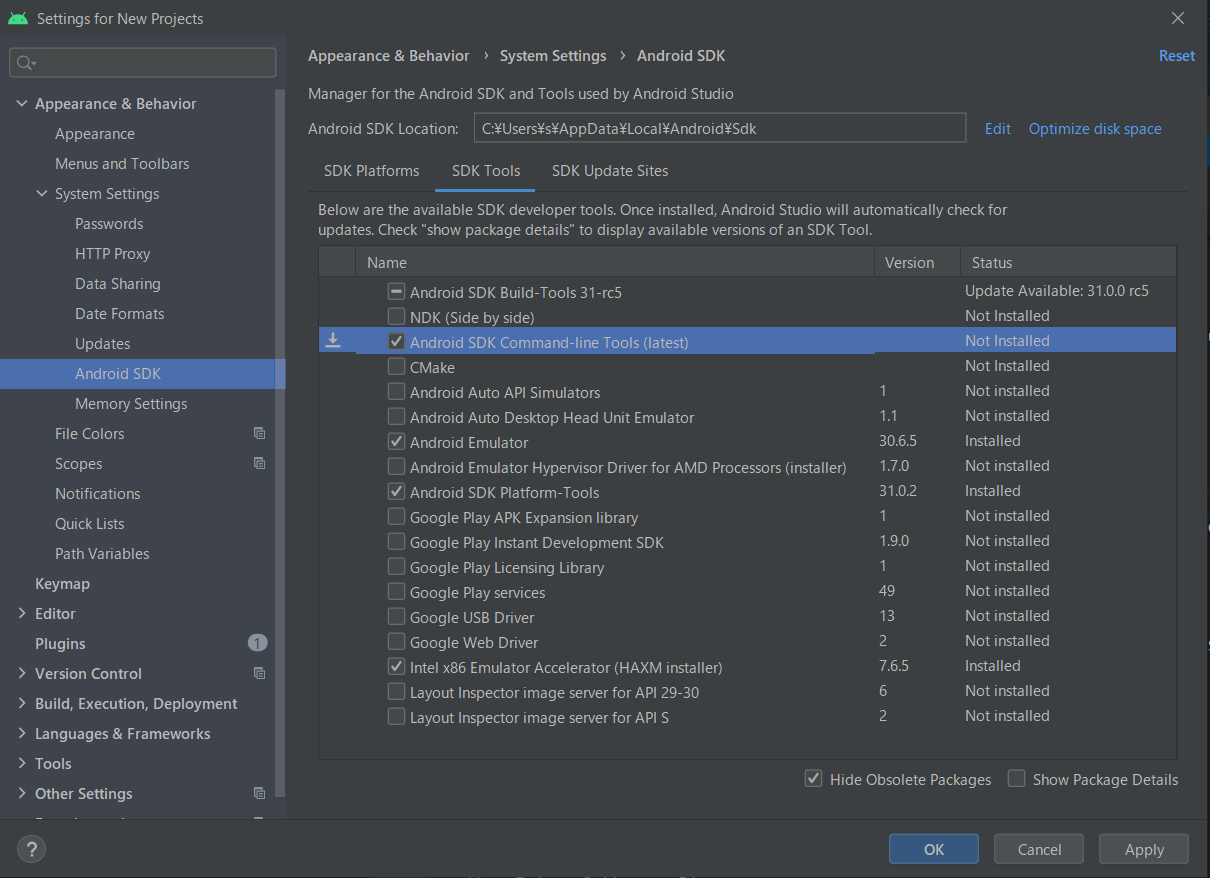Switch to the SDK Platforms tab
This screenshot has width=1210, height=878.
click(x=372, y=171)
